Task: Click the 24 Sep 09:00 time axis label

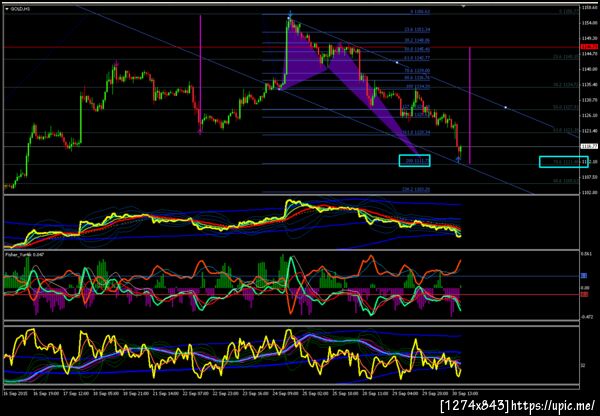Action: click(285, 393)
